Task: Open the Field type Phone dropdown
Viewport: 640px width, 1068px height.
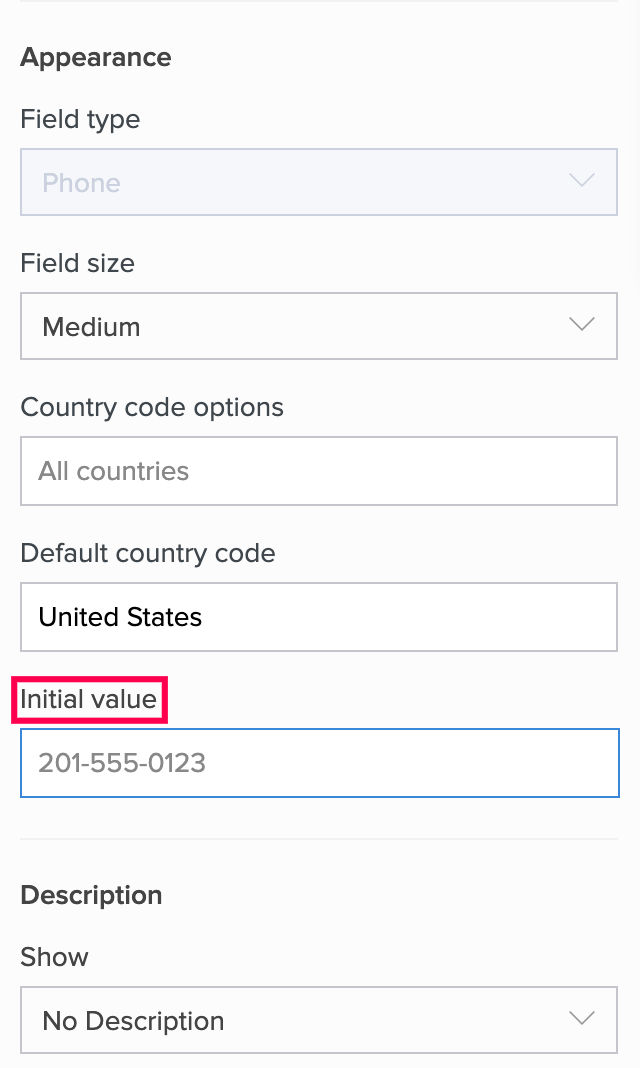Action: click(318, 182)
